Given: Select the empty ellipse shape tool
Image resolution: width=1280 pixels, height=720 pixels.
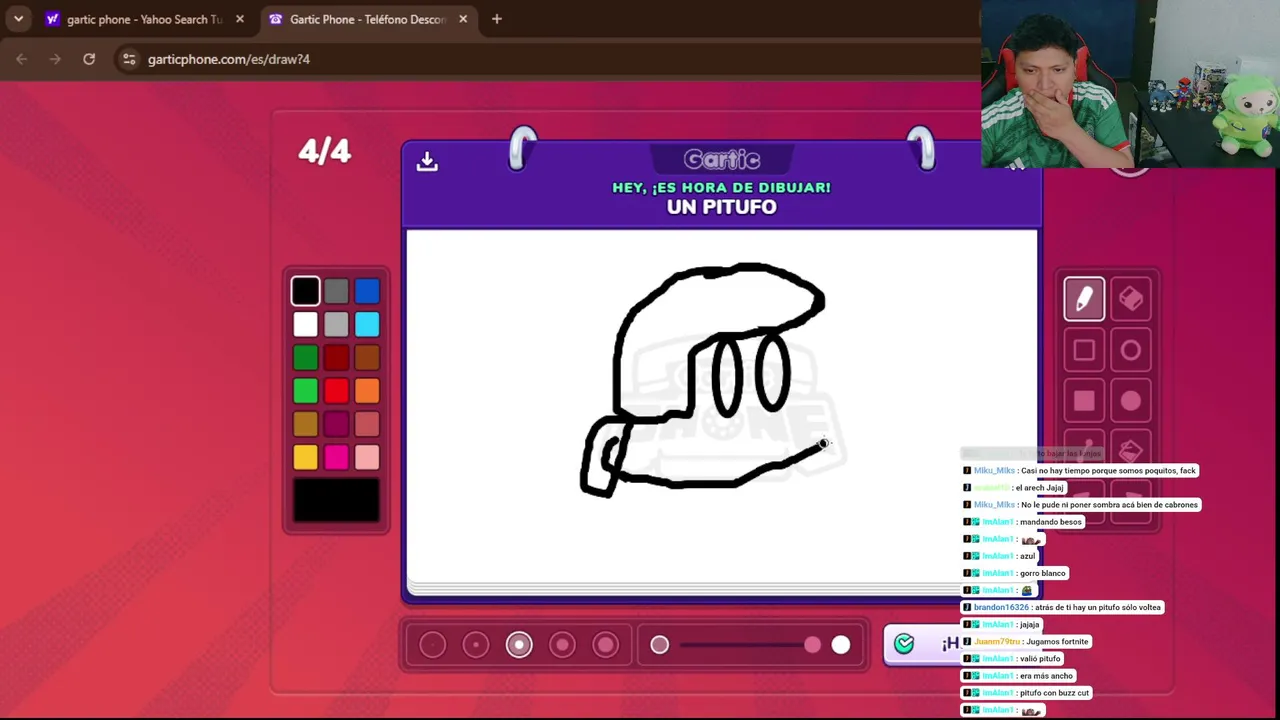Looking at the screenshot, I should pyautogui.click(x=1131, y=350).
